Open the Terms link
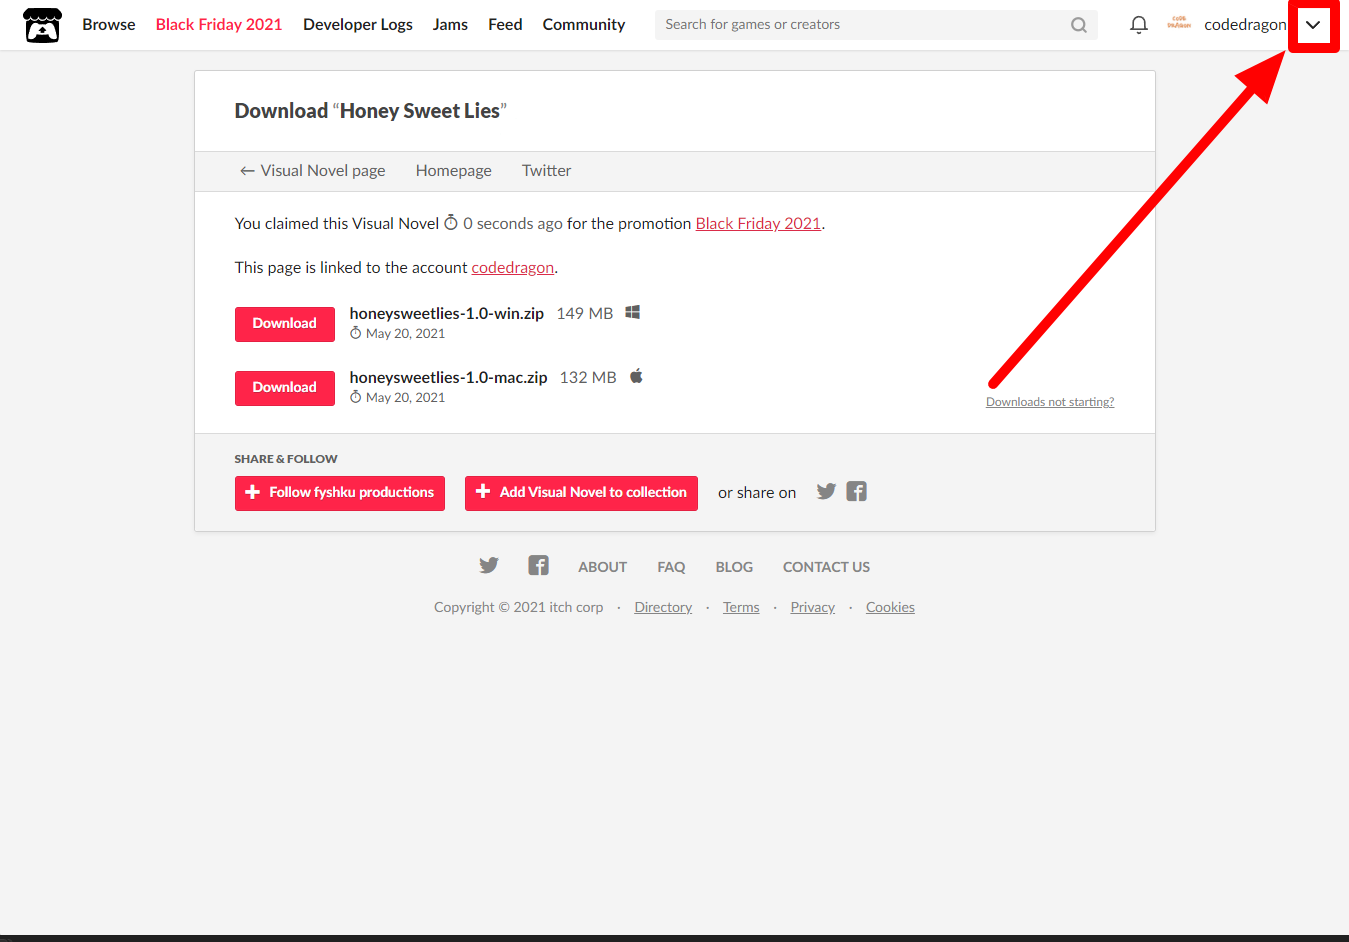Image resolution: width=1349 pixels, height=942 pixels. [741, 607]
